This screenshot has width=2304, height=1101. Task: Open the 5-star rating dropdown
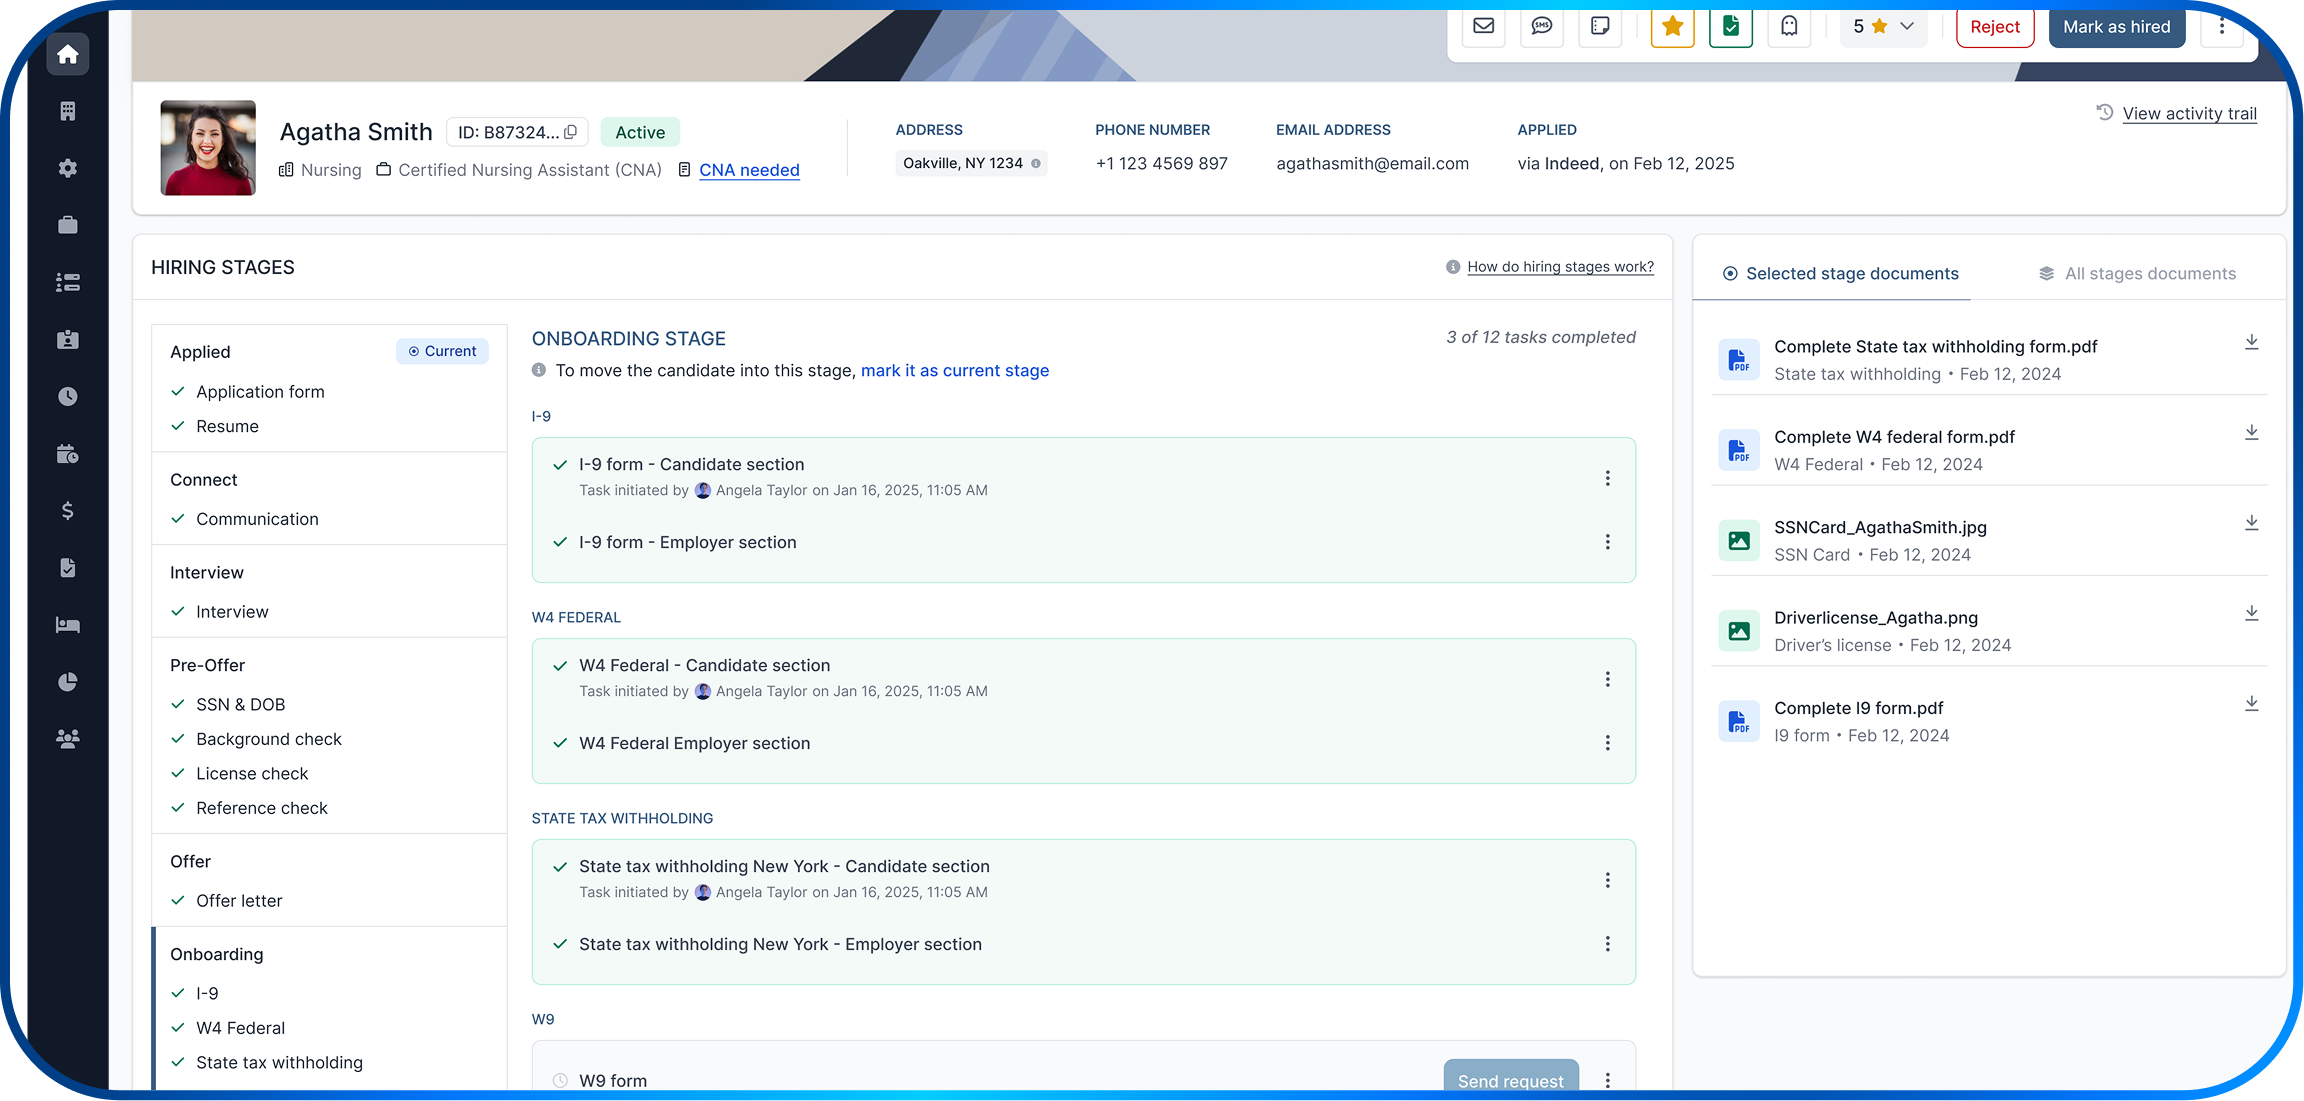coord(1882,27)
